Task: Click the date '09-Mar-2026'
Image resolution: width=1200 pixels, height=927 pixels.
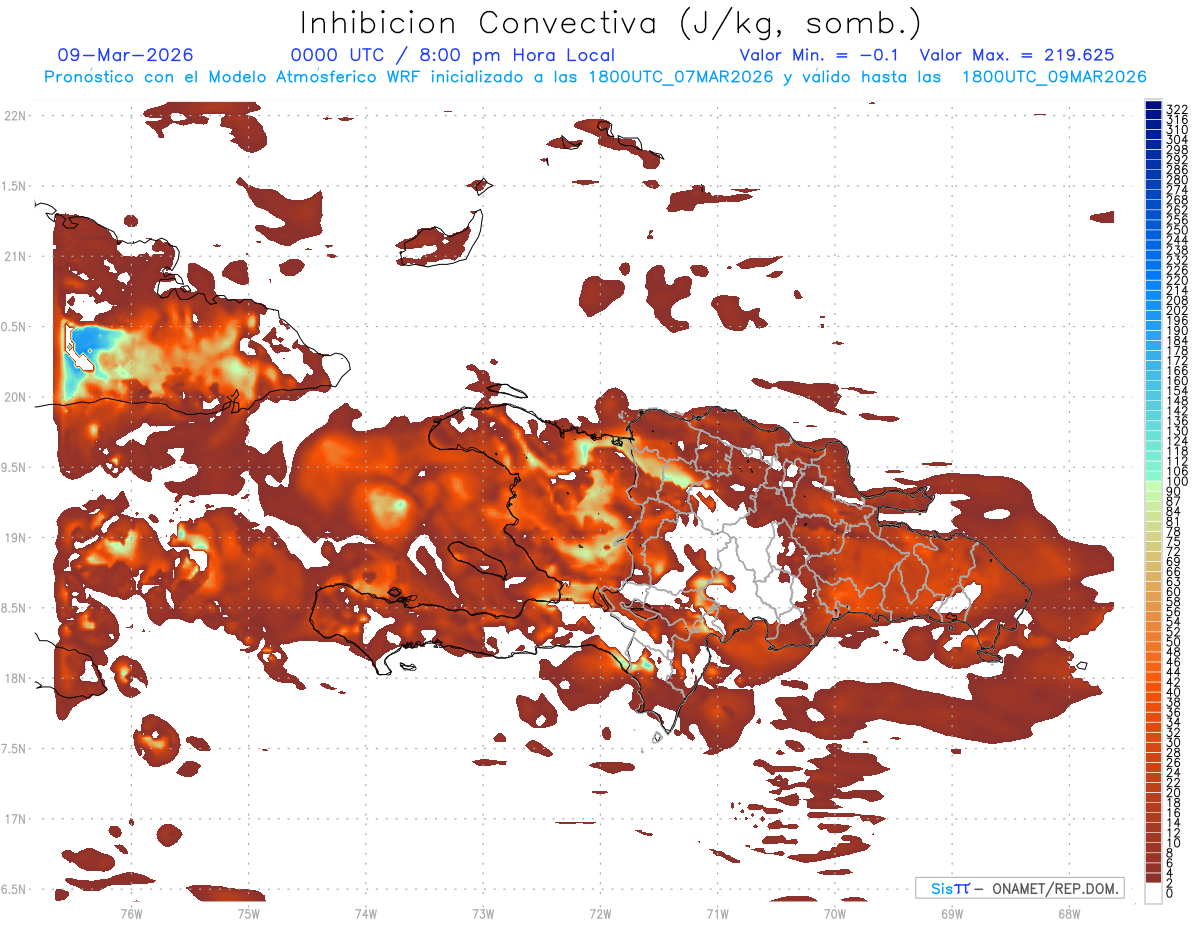Action: 126,55
